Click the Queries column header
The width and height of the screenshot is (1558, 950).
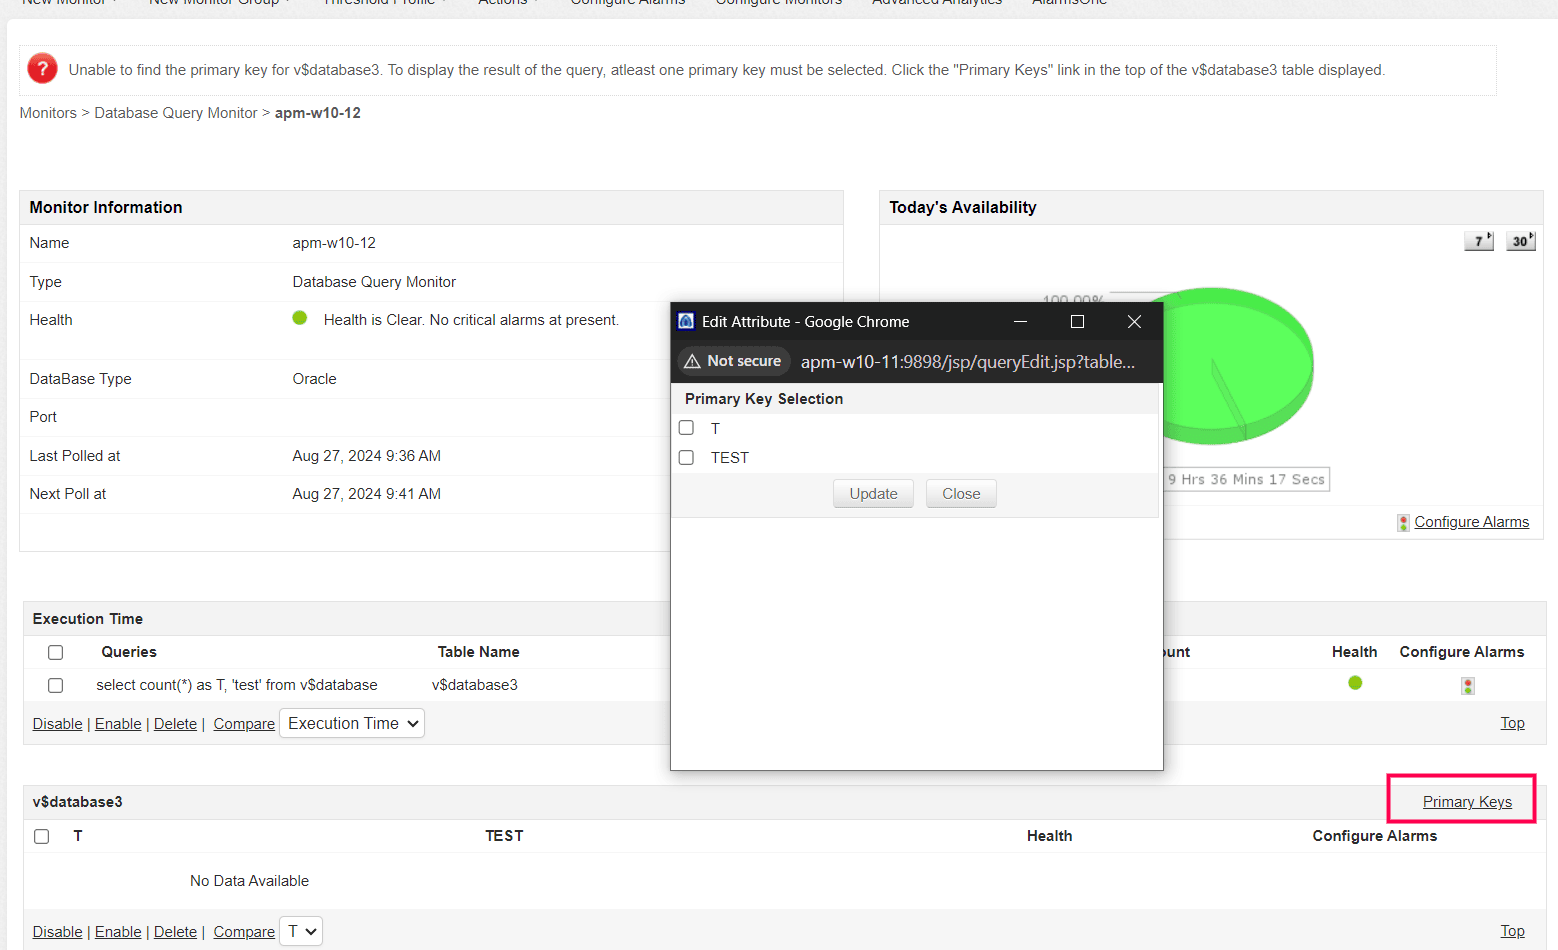(129, 652)
